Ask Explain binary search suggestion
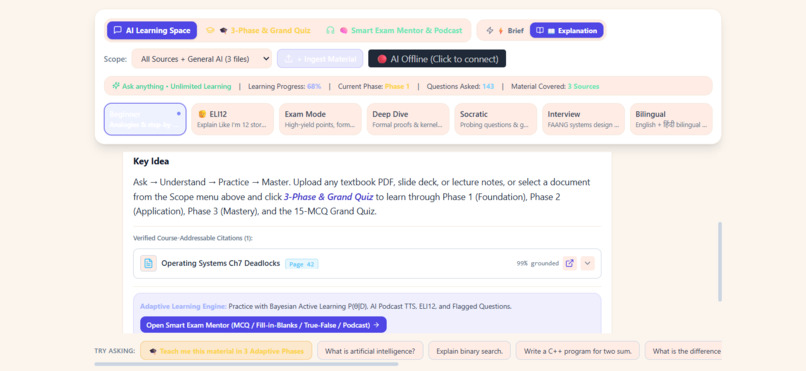 [x=469, y=351]
